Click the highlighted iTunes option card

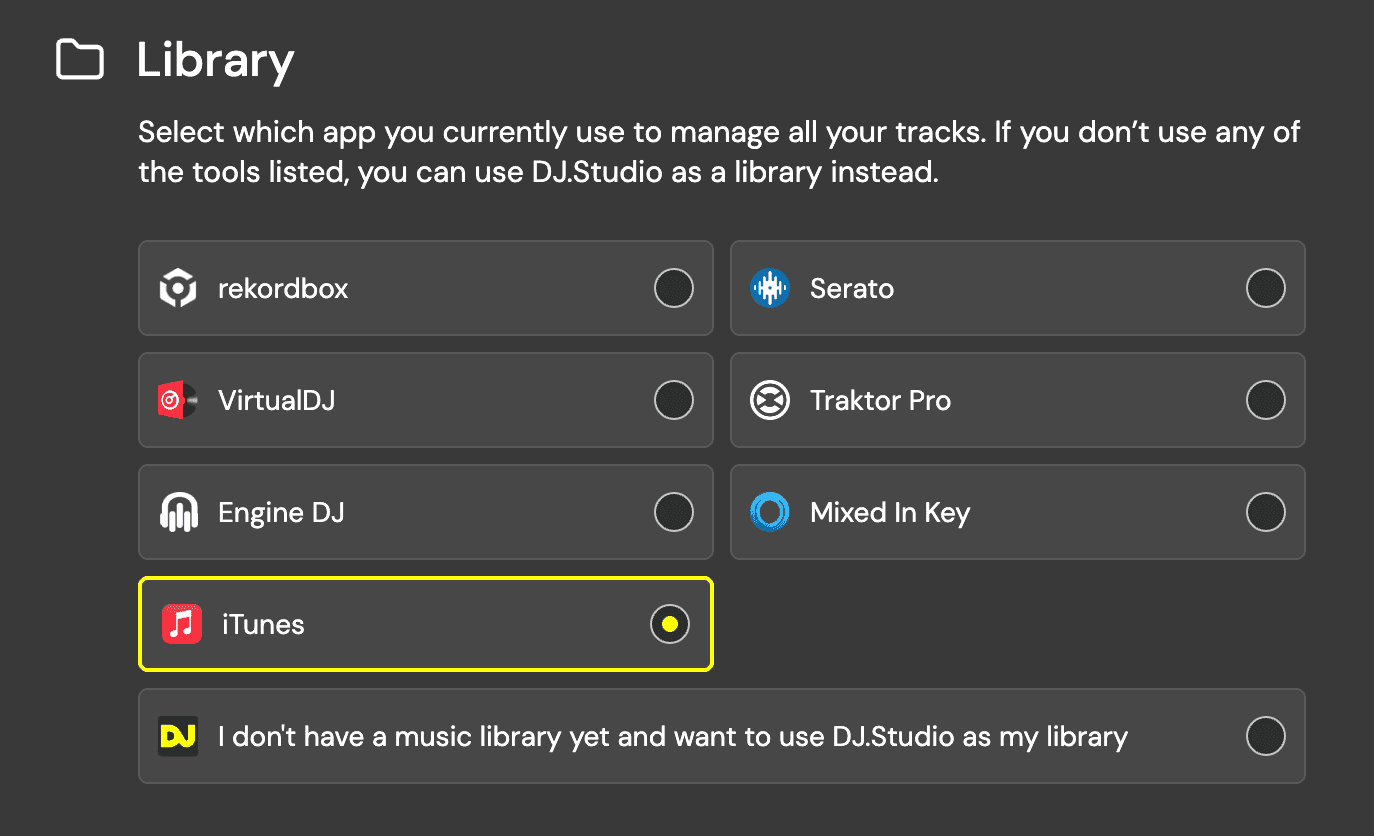(425, 624)
